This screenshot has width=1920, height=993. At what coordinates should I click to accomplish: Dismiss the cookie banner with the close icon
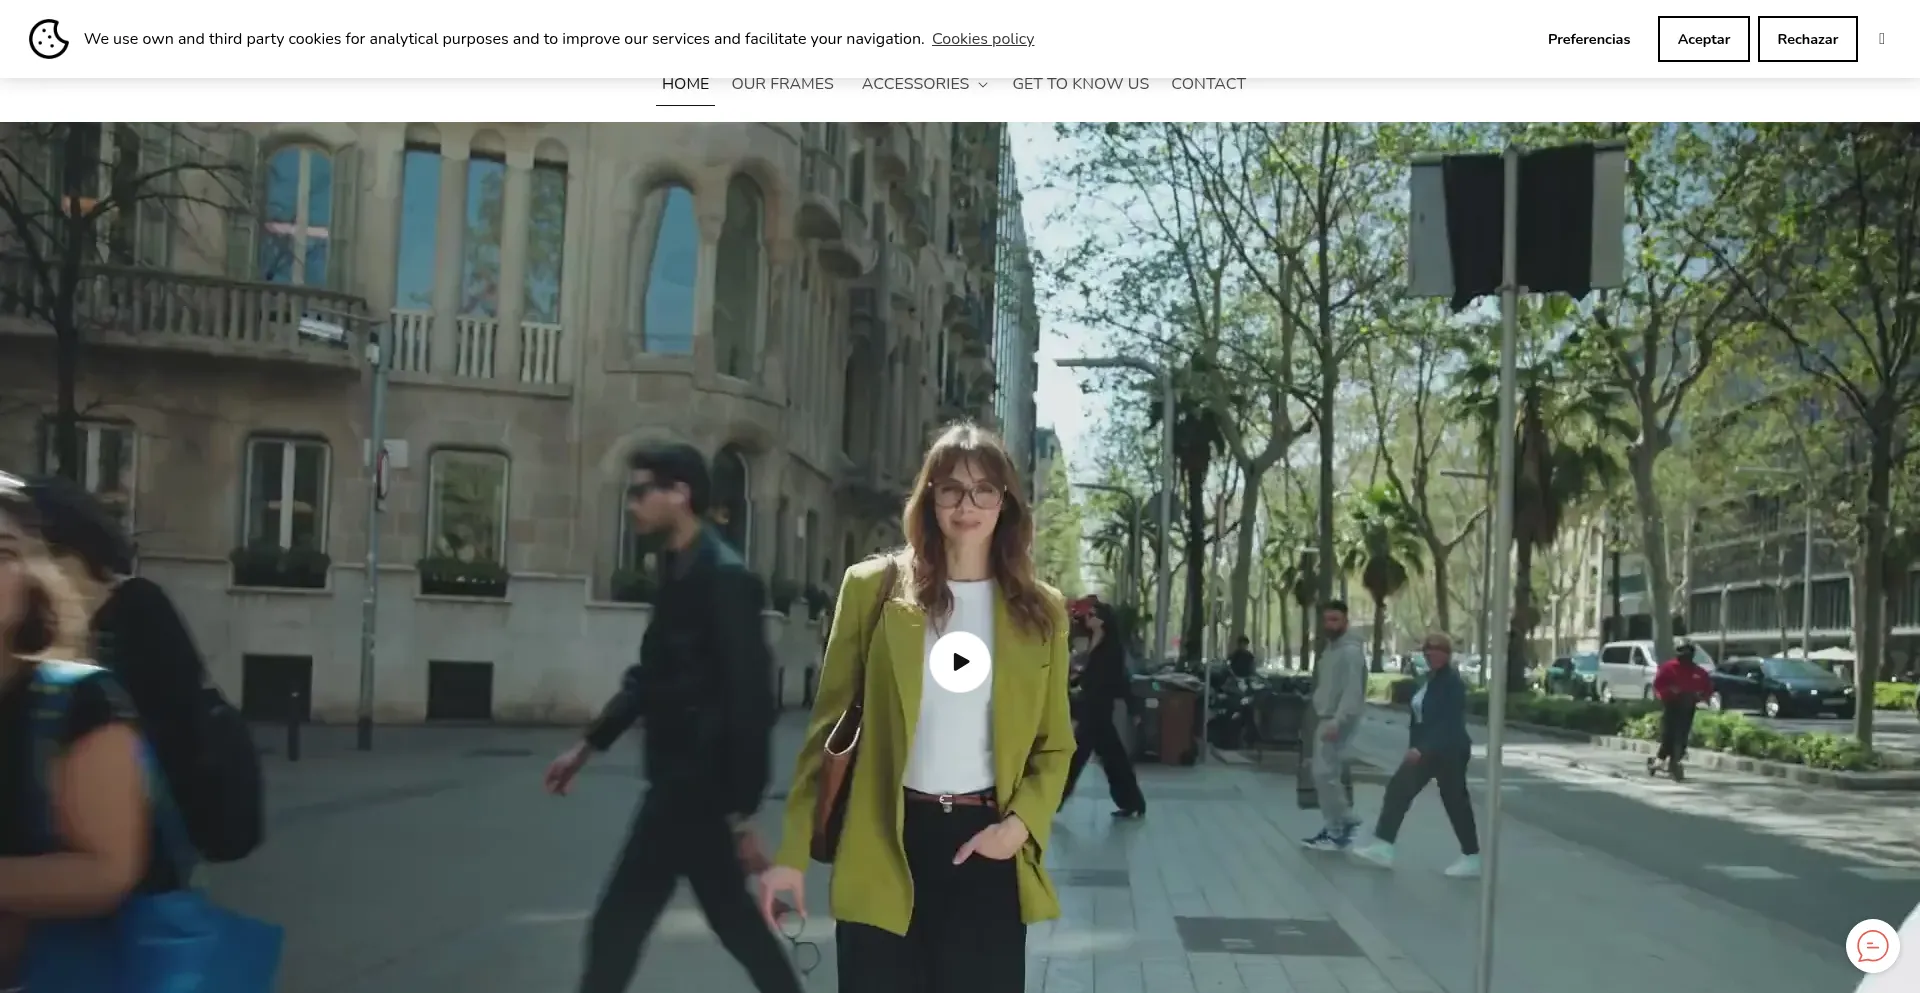[x=1882, y=39]
